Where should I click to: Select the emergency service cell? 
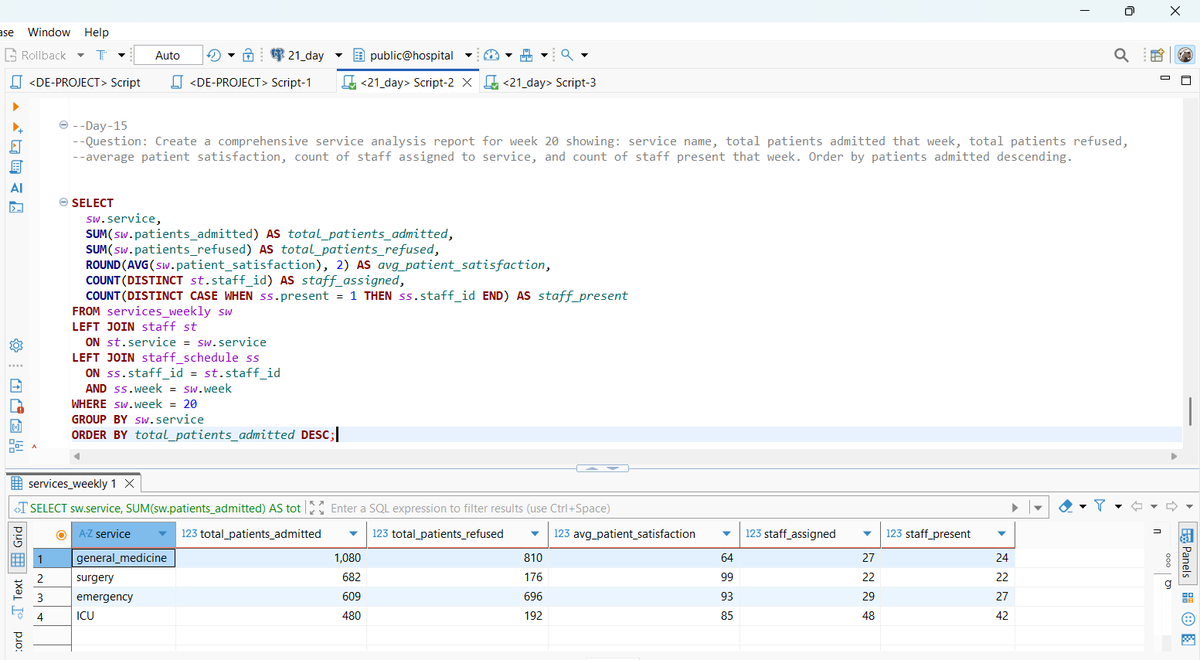[123, 597]
